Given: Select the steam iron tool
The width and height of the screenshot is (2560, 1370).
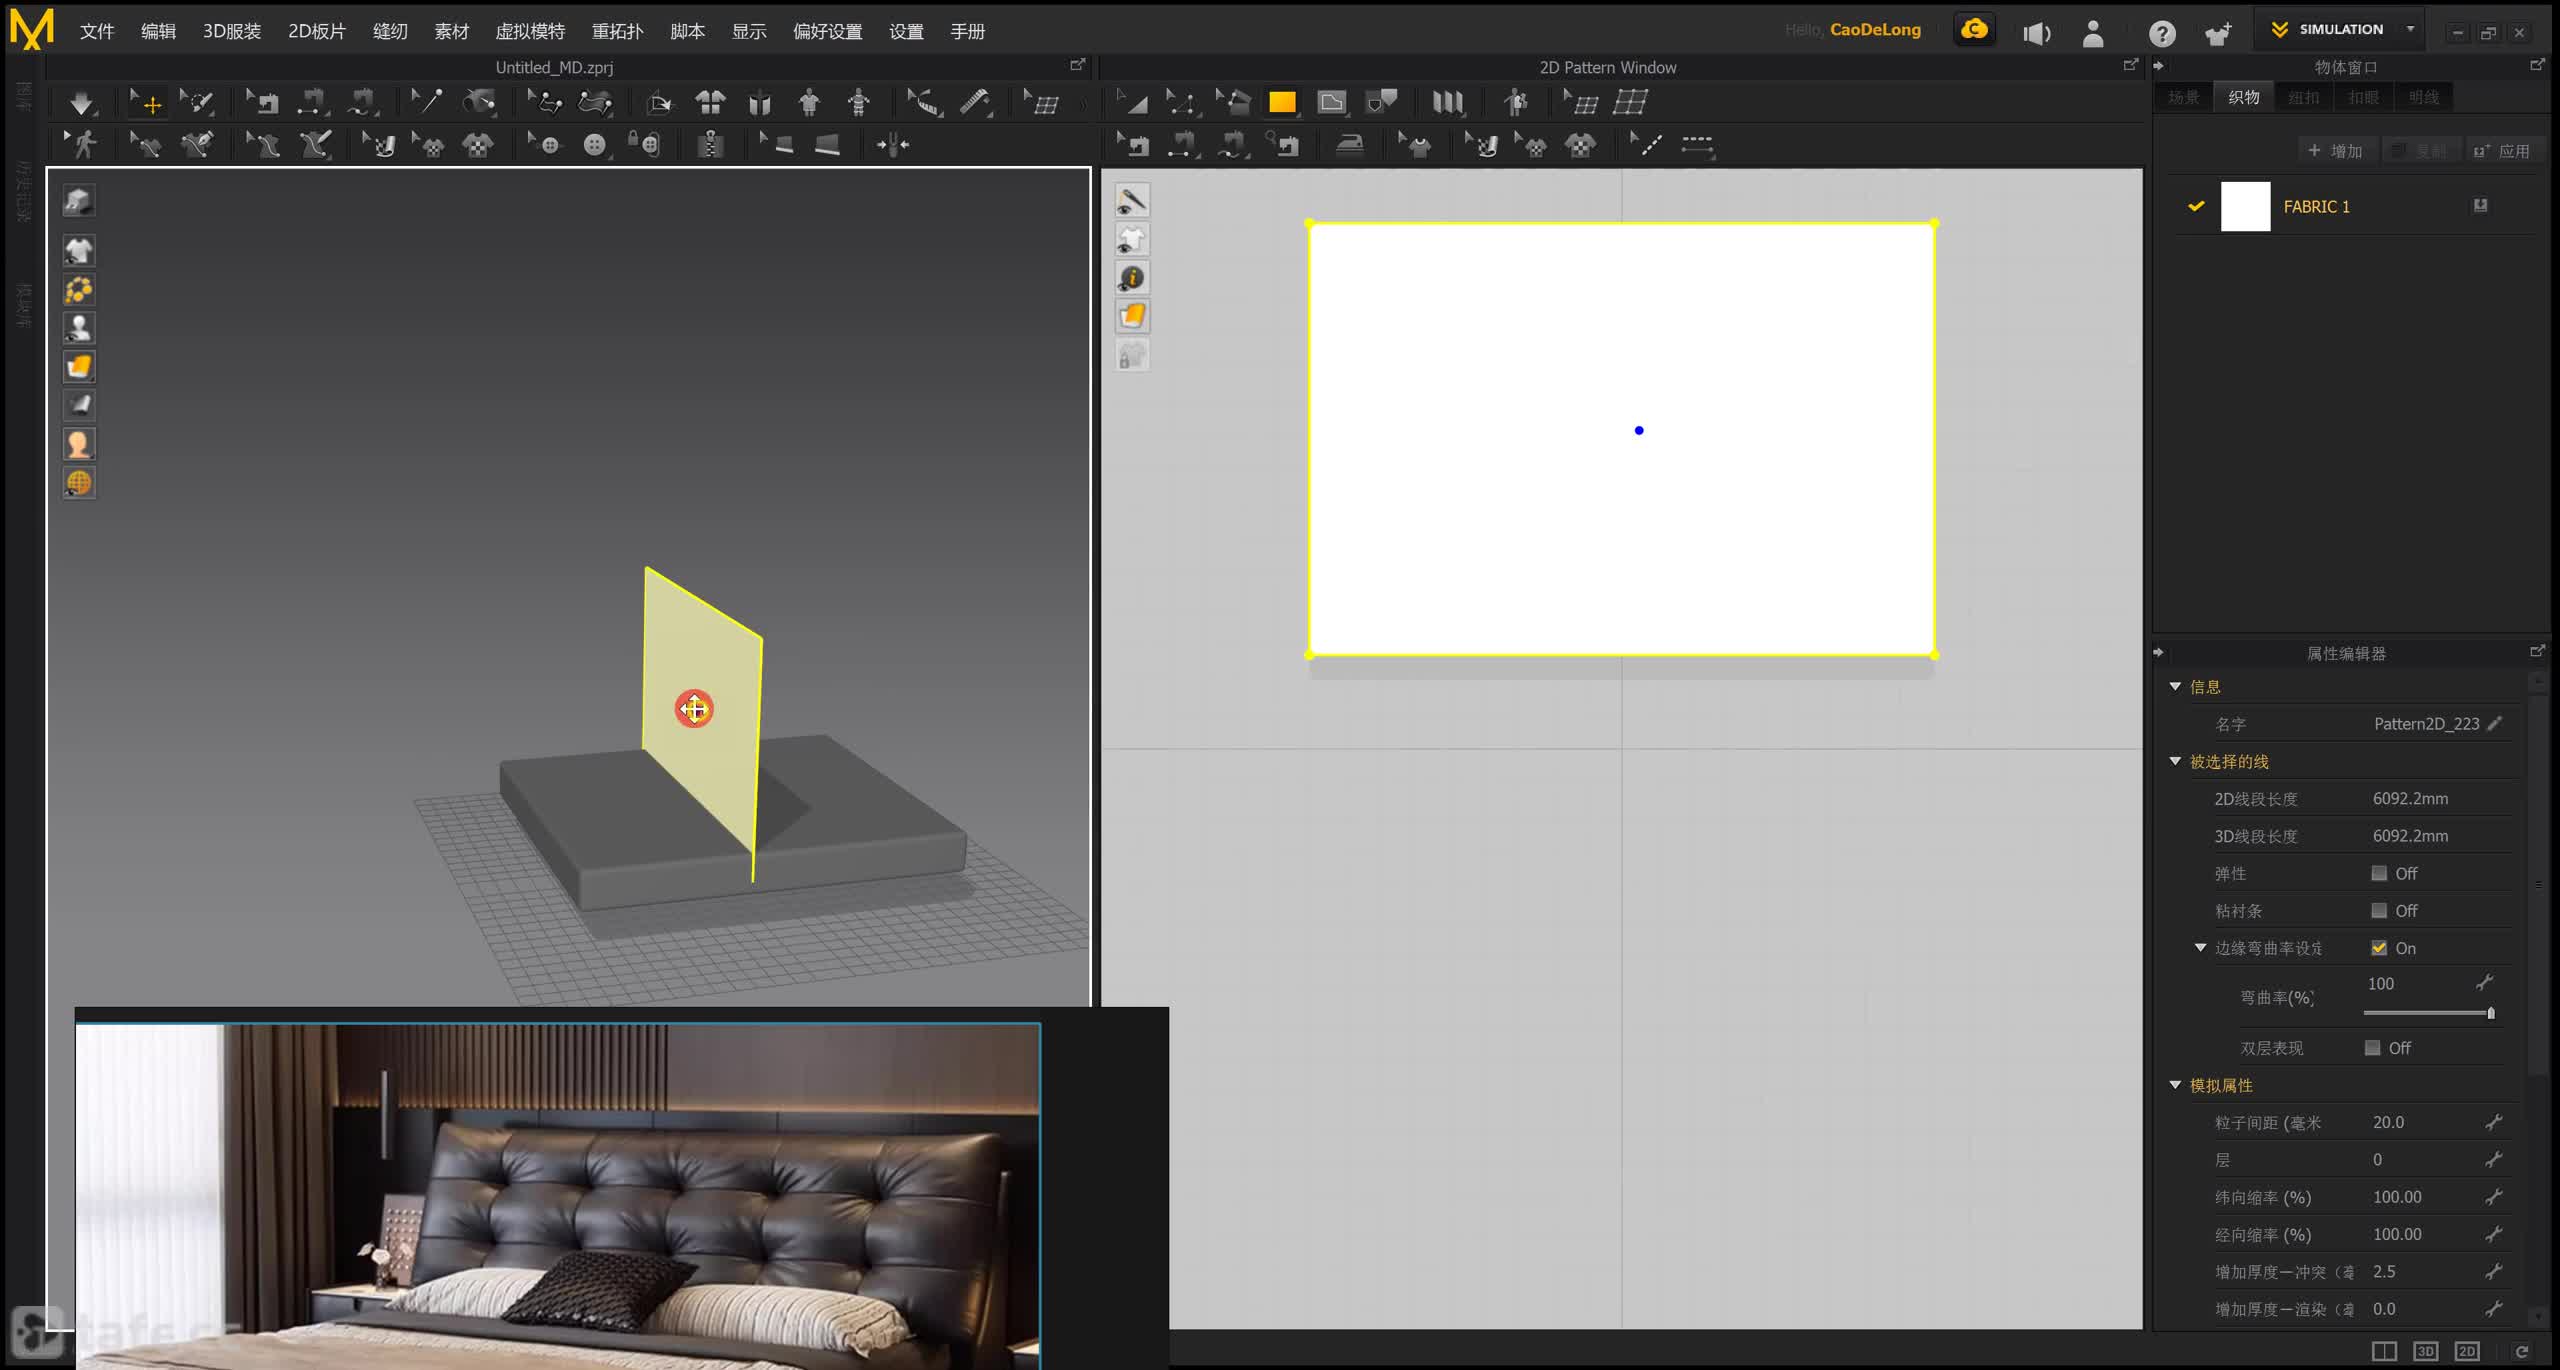Looking at the screenshot, I should coord(1350,145).
